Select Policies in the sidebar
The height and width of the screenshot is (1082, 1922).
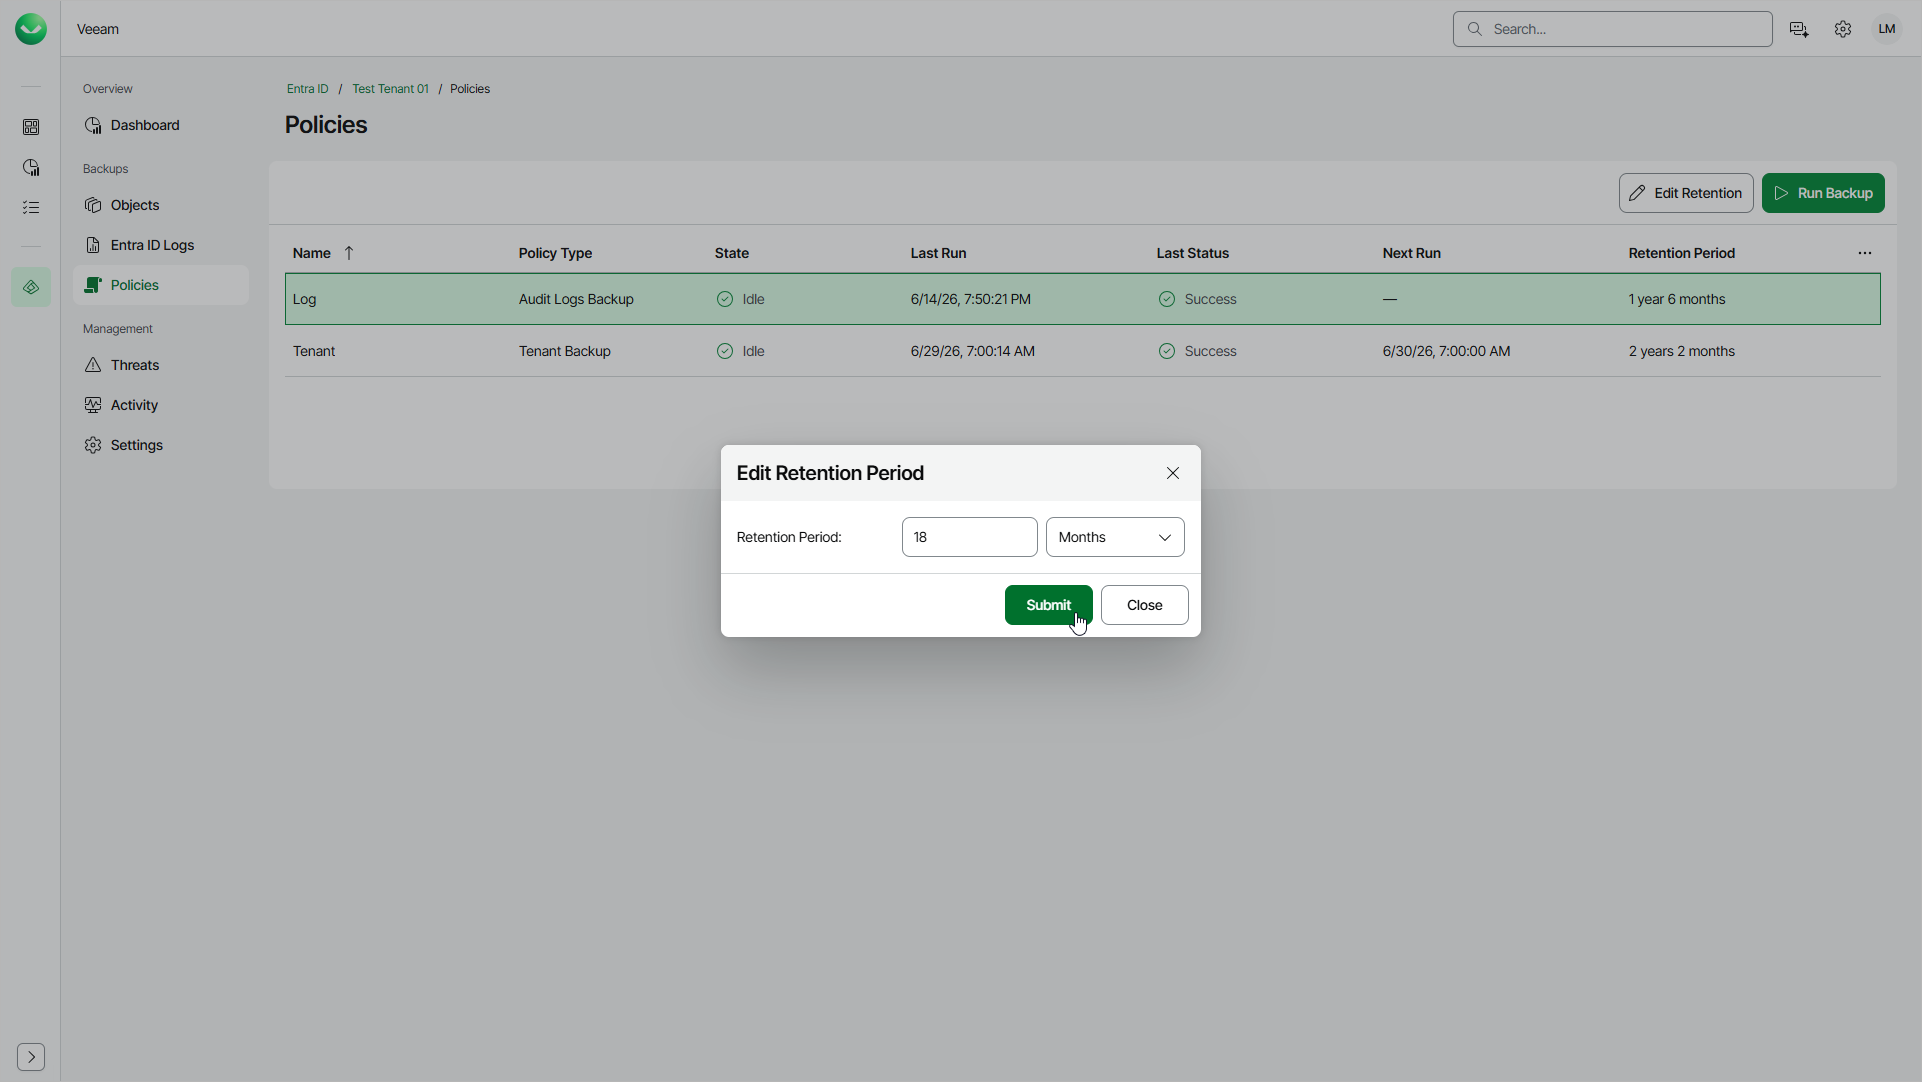(161, 285)
